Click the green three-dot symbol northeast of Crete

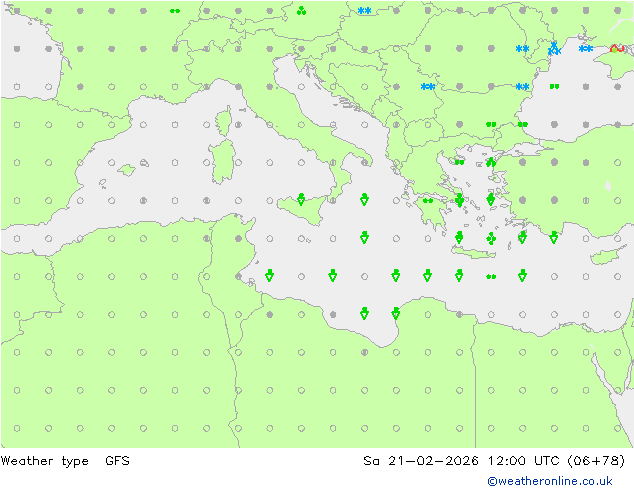pos(491,239)
